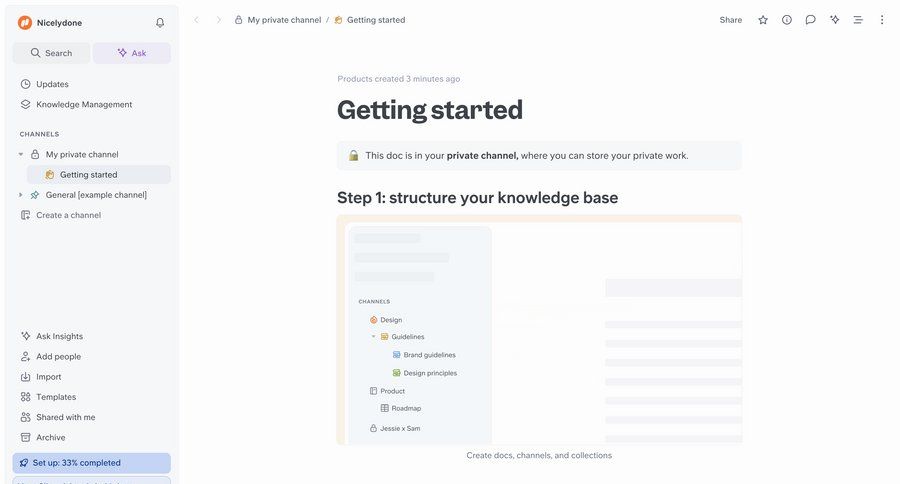The image size is (900, 484).
Task: Click the Share button
Action: [x=730, y=20]
